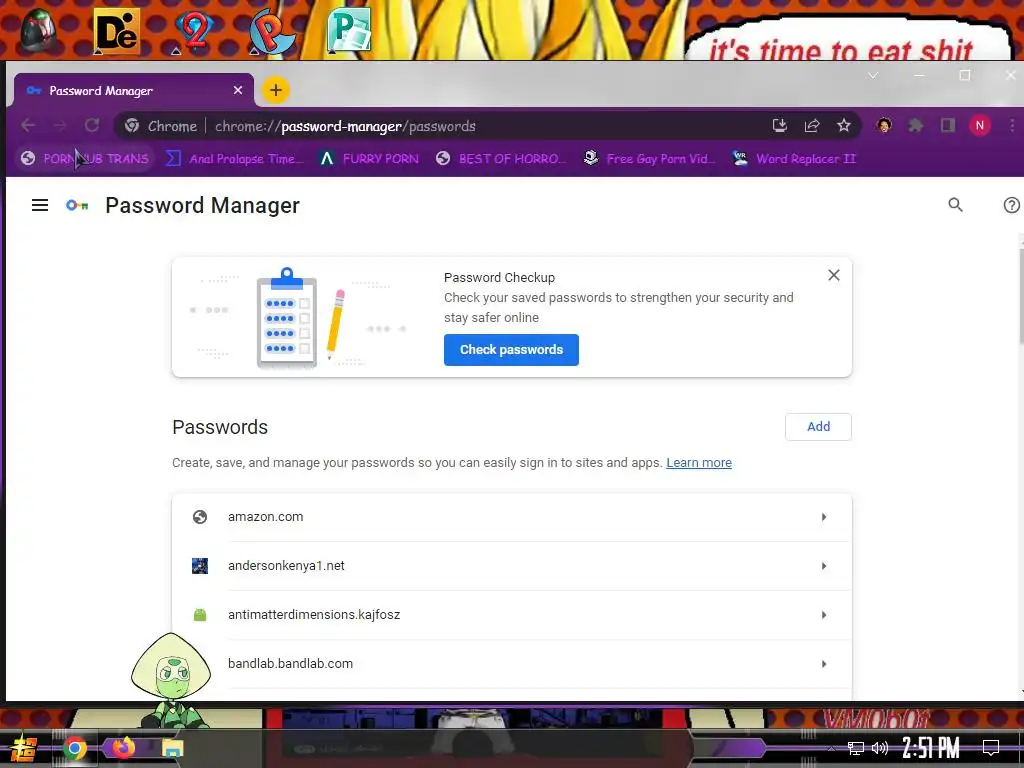The image size is (1024, 768).
Task: Click the Start button on taskbar
Action: (x=23, y=748)
